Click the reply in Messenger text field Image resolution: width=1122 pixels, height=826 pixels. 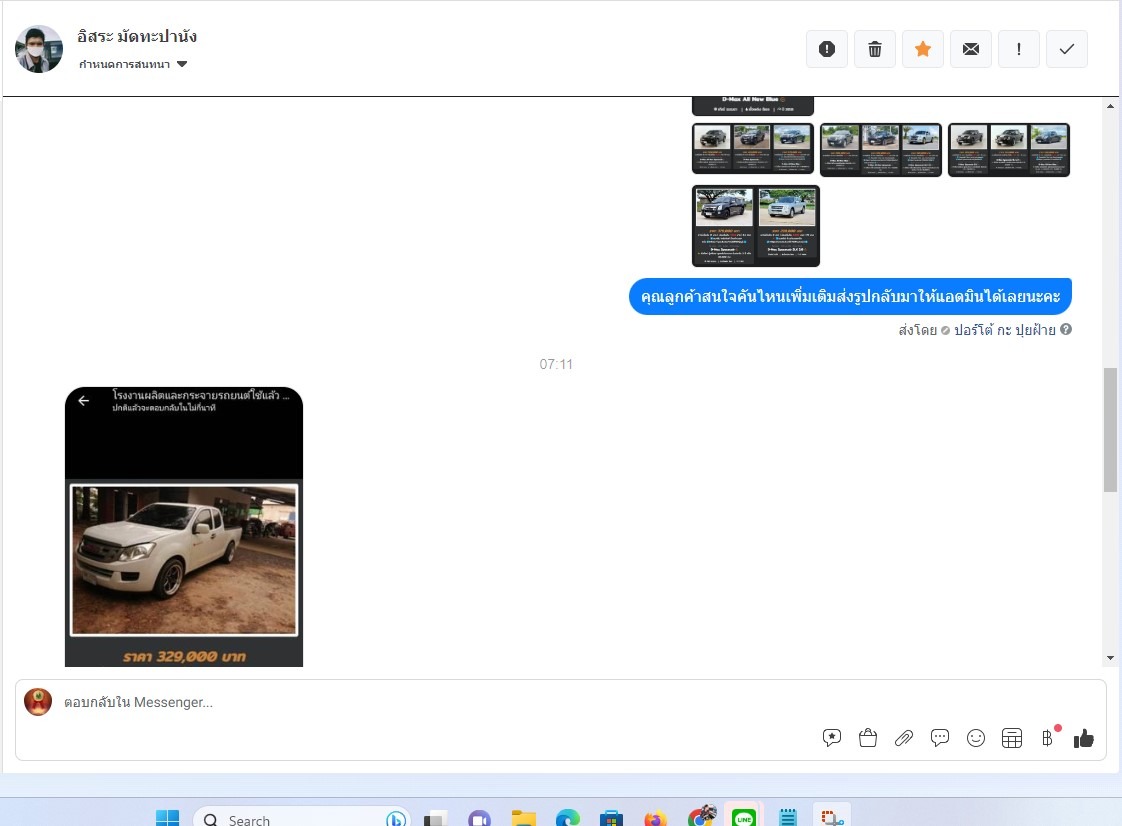coord(400,703)
